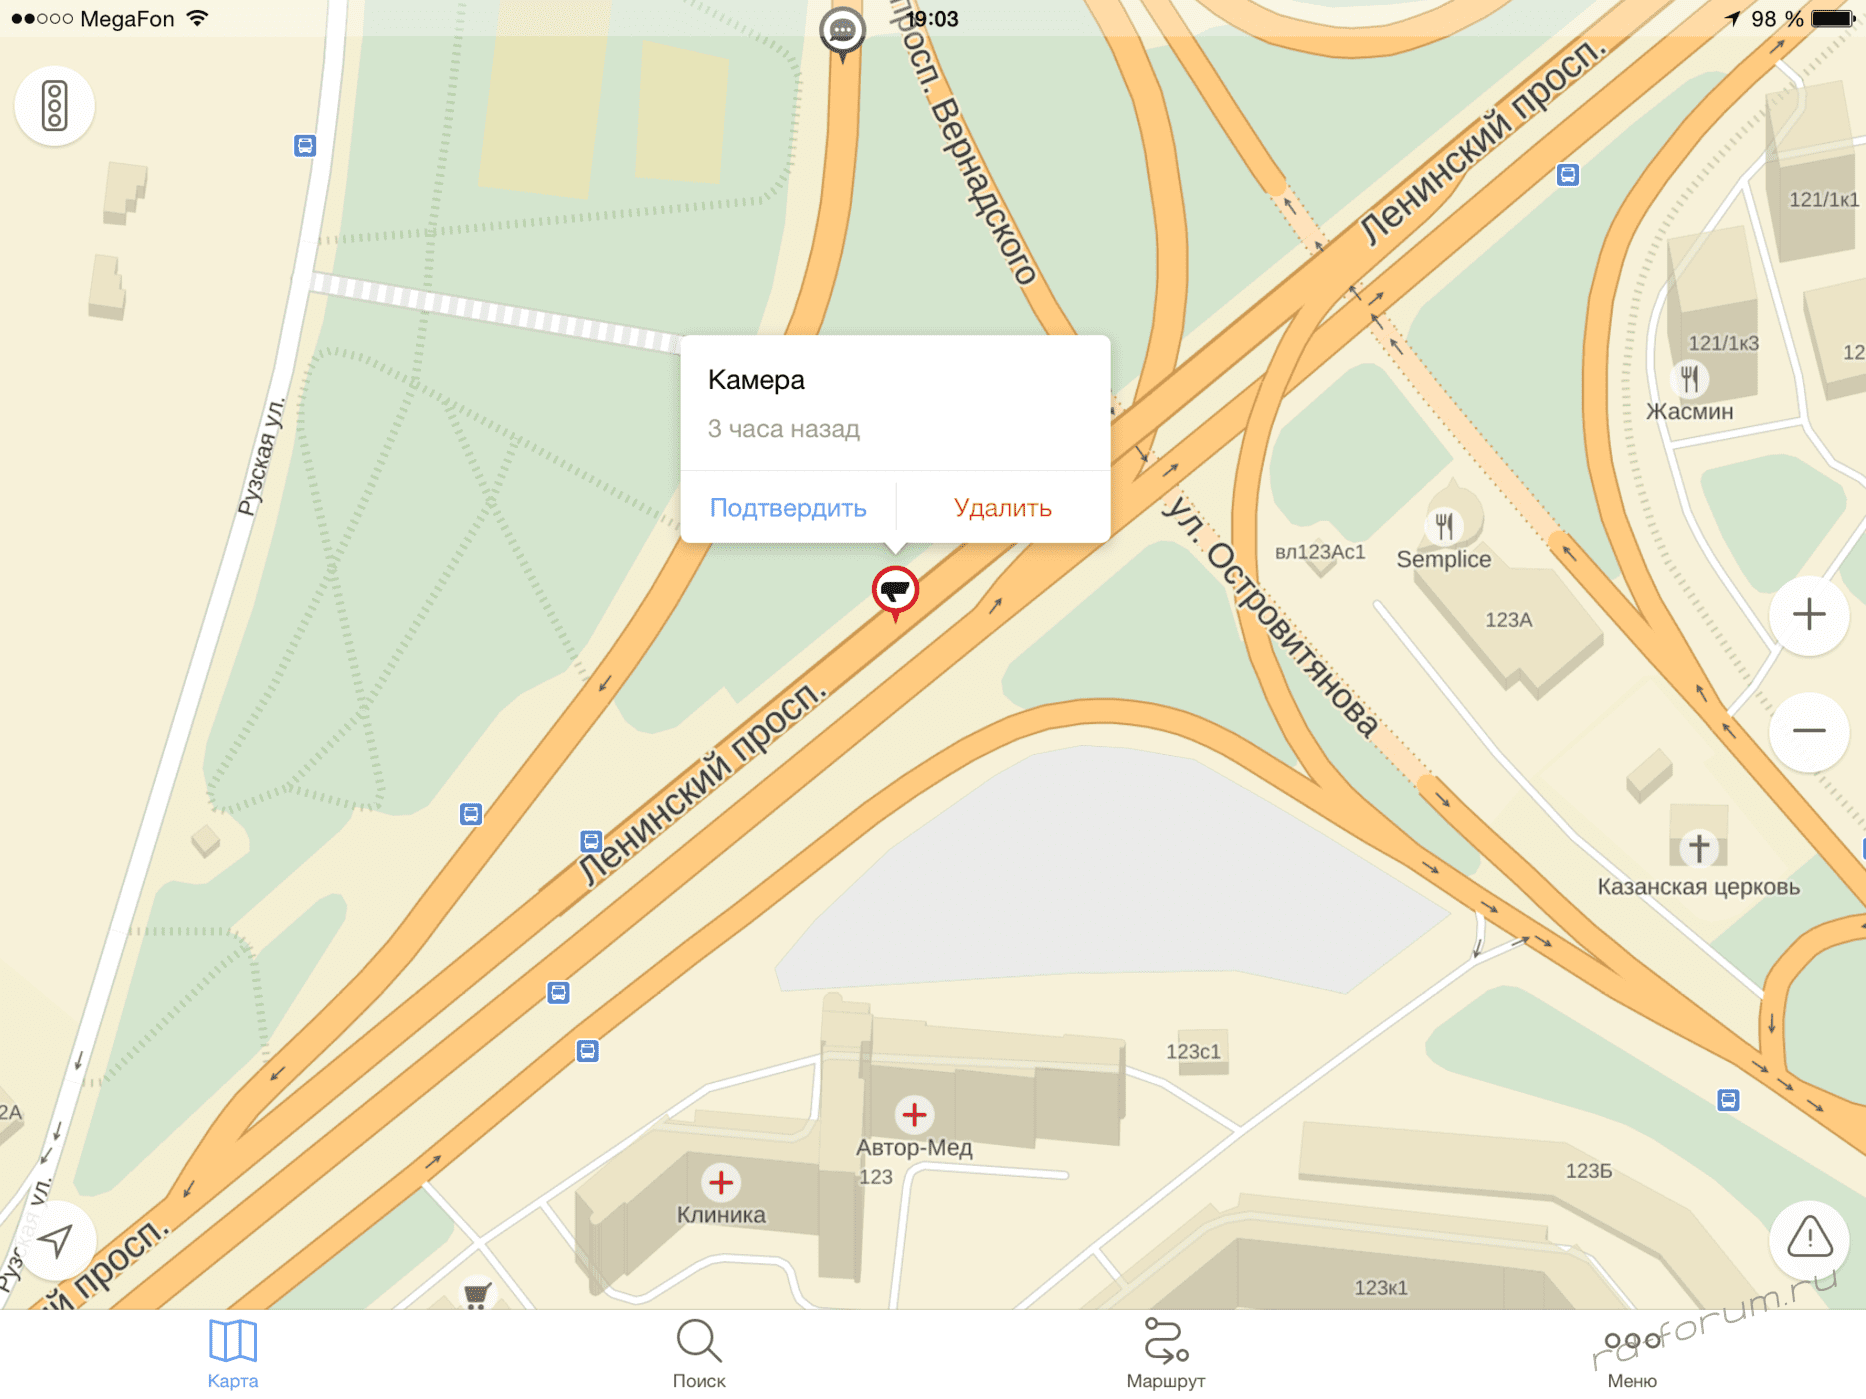Tap the bus stop near Рузская ул.
The width and height of the screenshot is (1866, 1399).
(305, 146)
